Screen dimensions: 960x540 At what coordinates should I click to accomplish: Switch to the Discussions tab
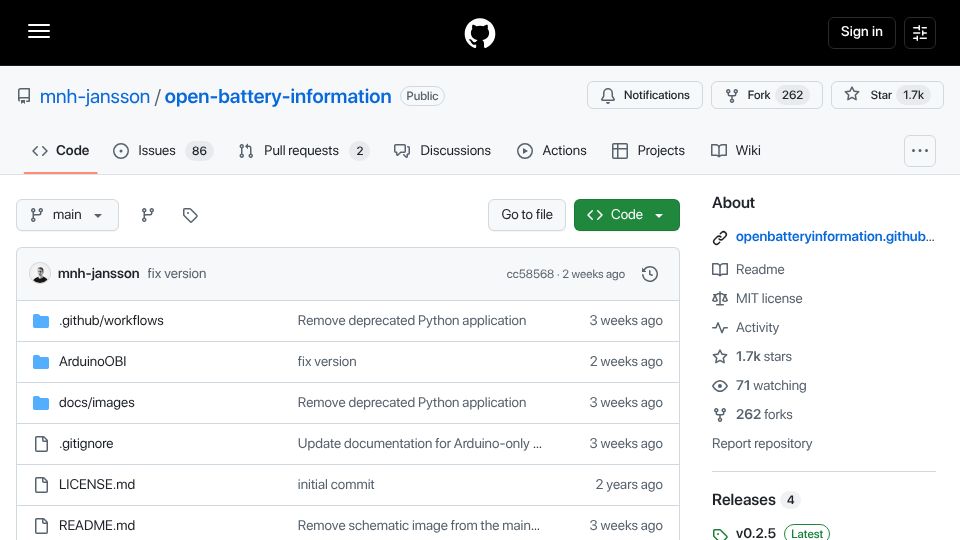click(x=442, y=151)
